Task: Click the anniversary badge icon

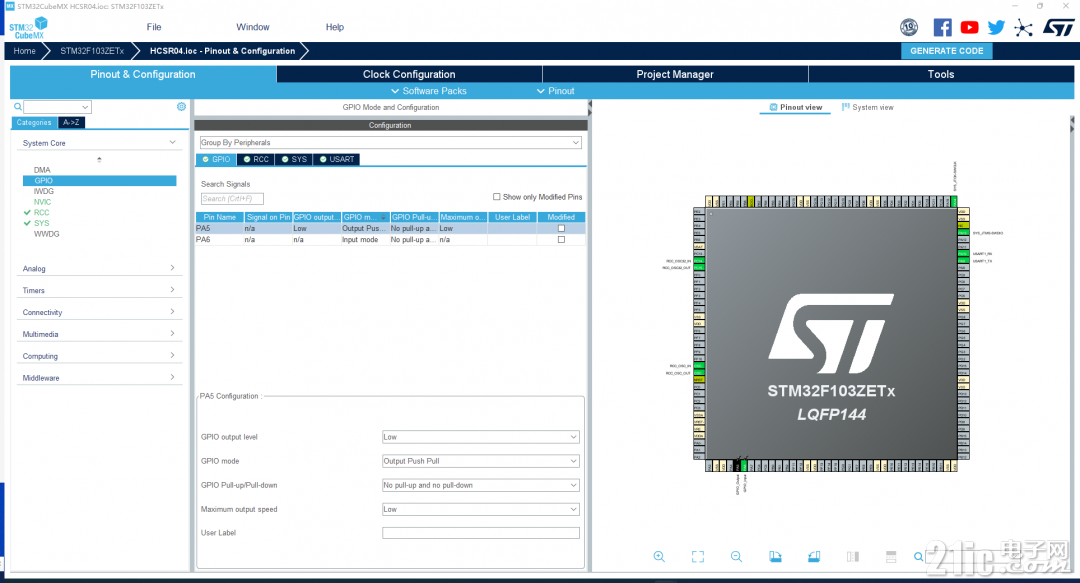Action: (909, 28)
